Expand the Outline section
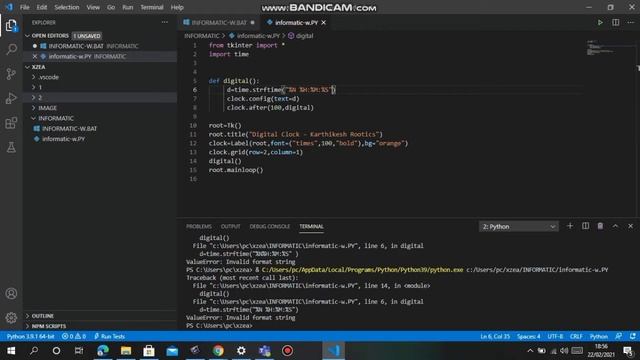This screenshot has width=640, height=360. click(42, 316)
